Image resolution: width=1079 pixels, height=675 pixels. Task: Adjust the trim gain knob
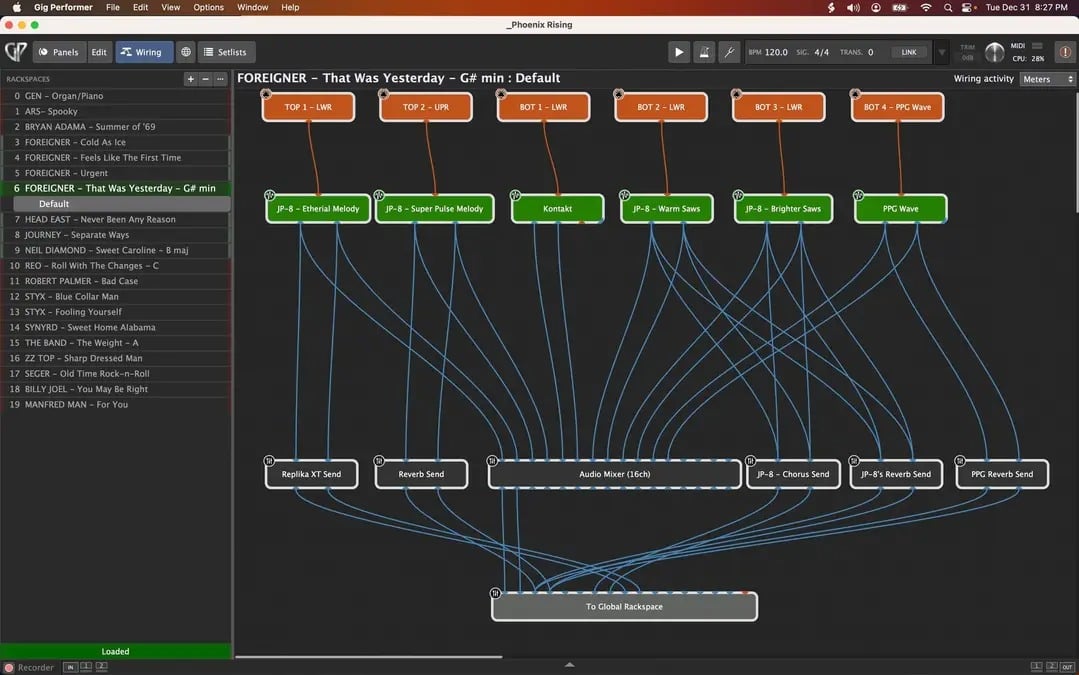[x=994, y=52]
